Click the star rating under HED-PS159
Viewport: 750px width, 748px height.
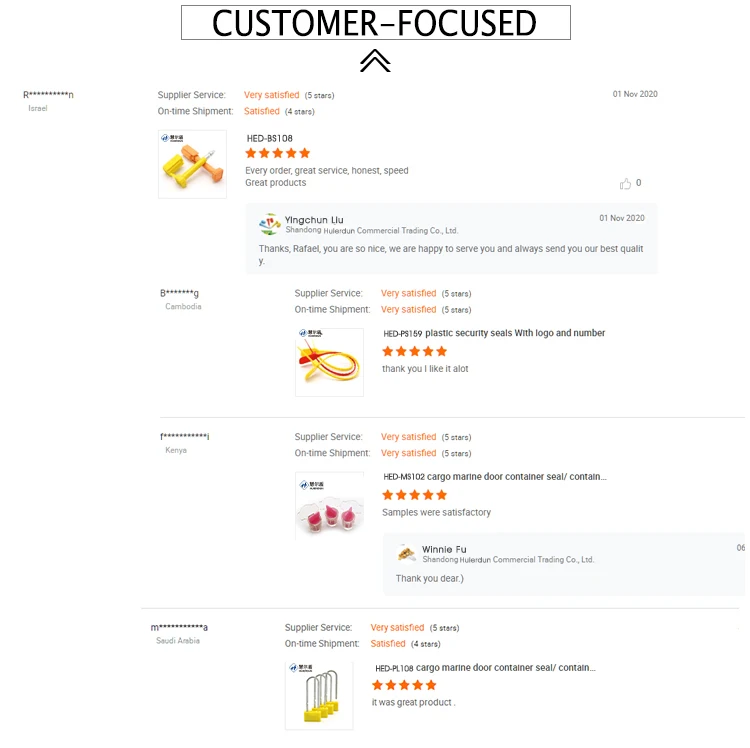click(x=415, y=351)
